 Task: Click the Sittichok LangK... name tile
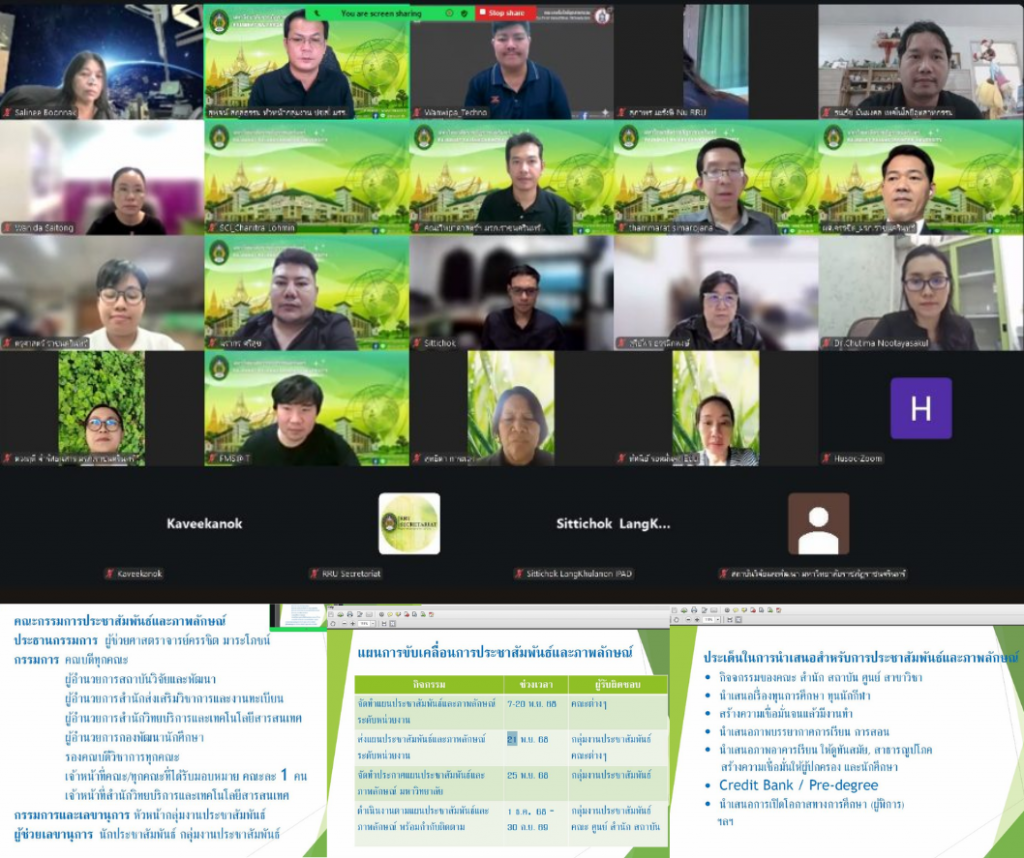[x=613, y=523]
